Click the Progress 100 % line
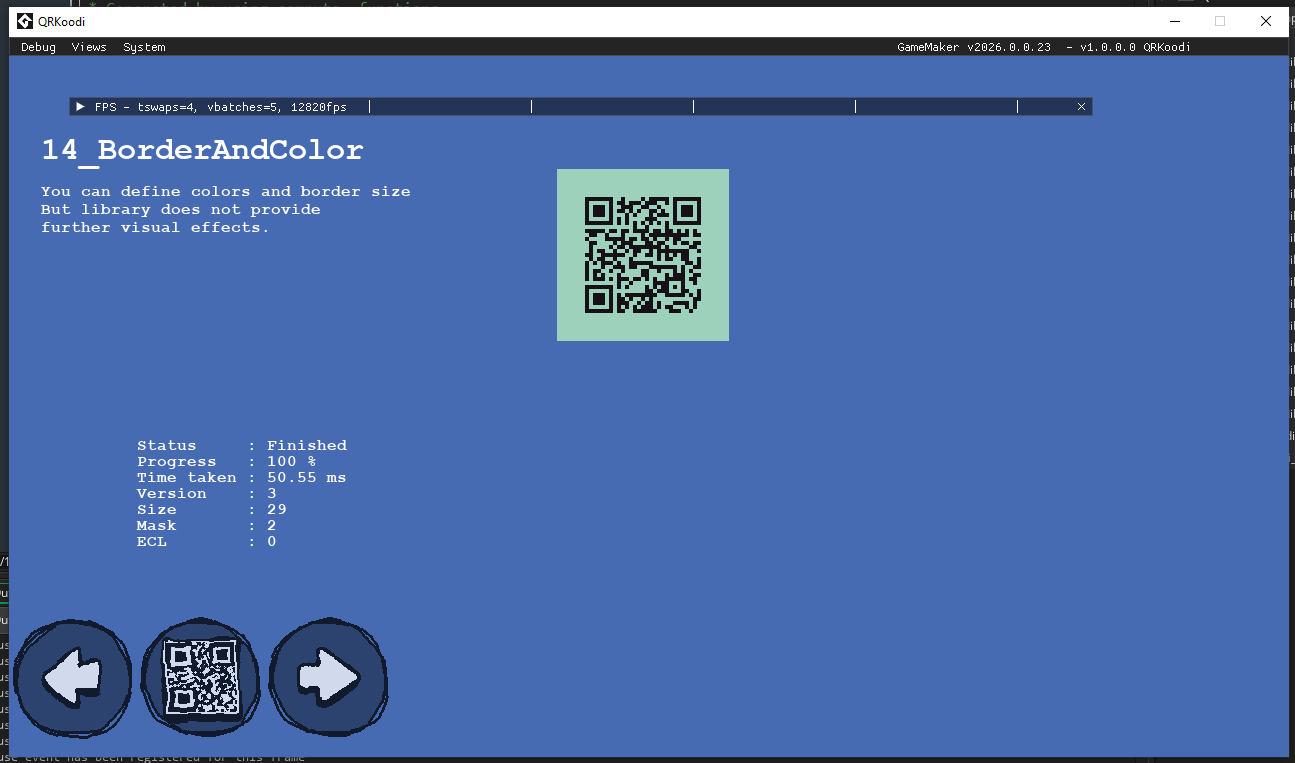This screenshot has height=763, width=1295. tap(227, 461)
